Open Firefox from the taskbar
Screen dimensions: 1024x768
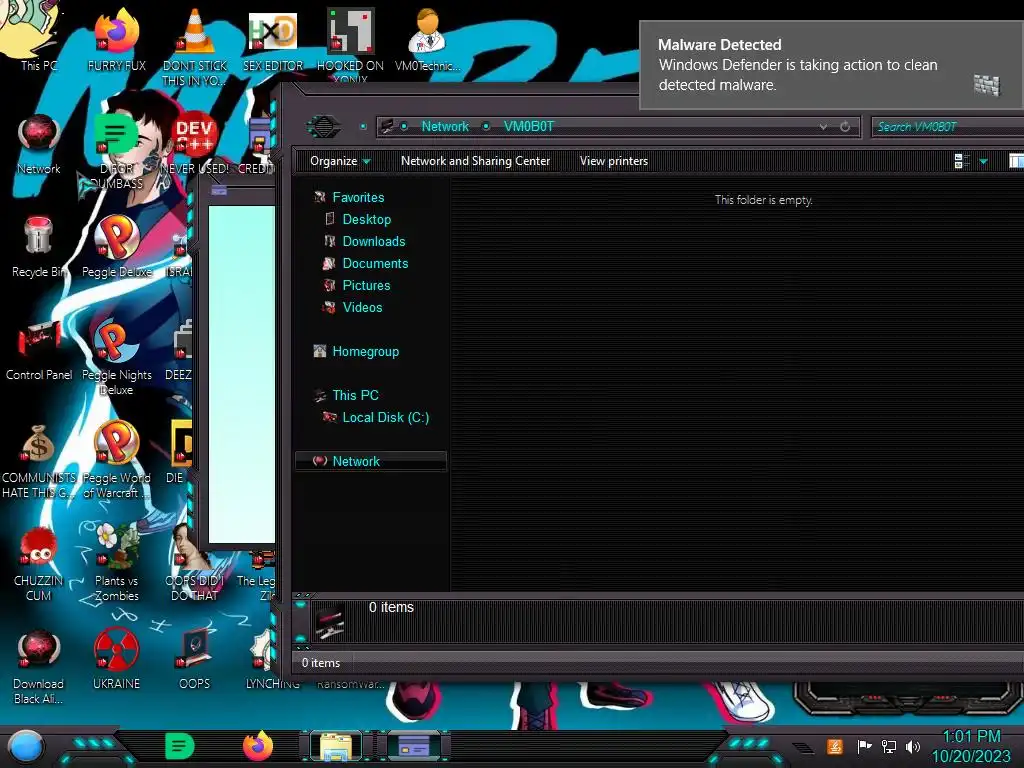[258, 746]
